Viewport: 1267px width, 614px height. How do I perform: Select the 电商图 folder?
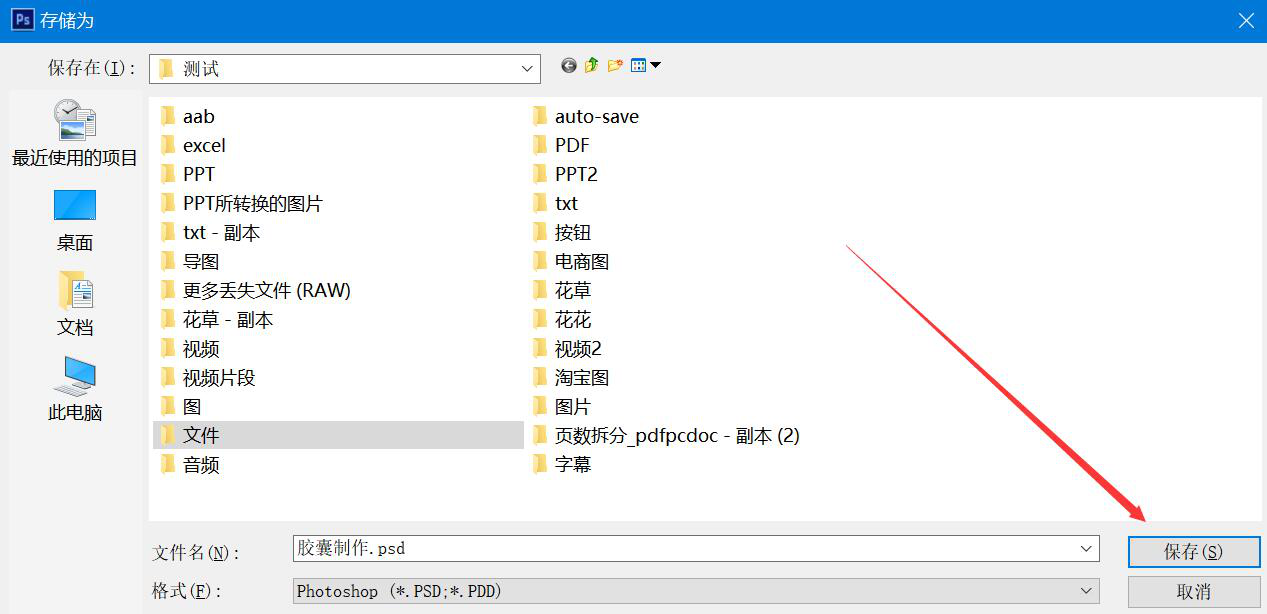click(x=581, y=262)
